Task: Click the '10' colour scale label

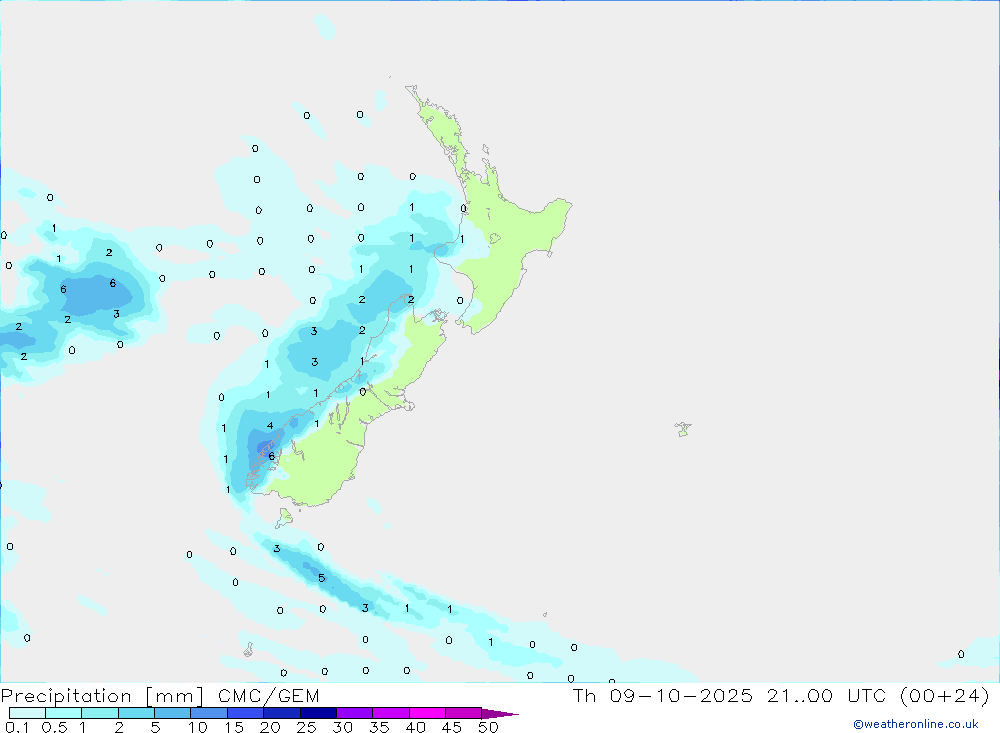Action: point(198,727)
